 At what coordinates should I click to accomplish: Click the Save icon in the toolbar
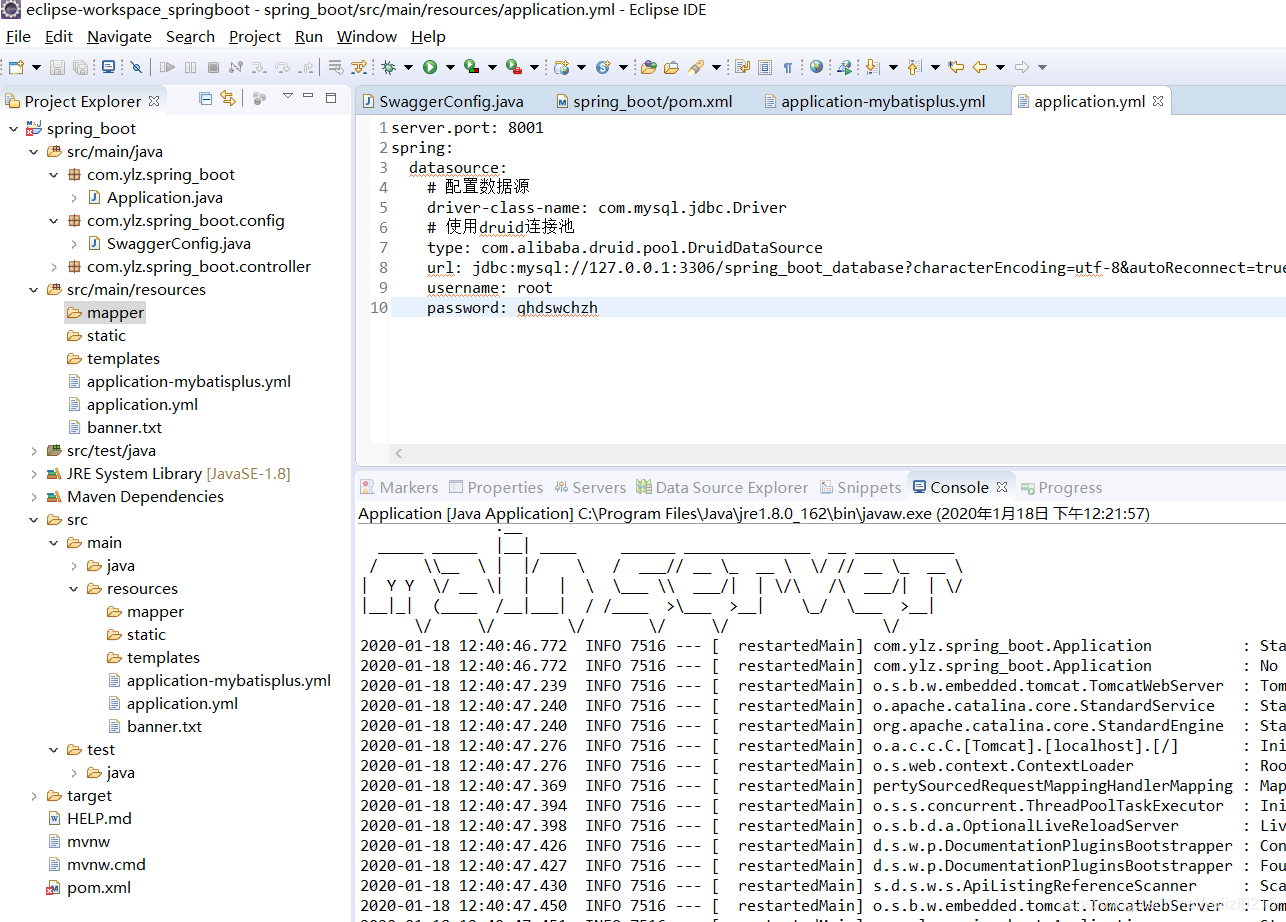click(x=57, y=66)
